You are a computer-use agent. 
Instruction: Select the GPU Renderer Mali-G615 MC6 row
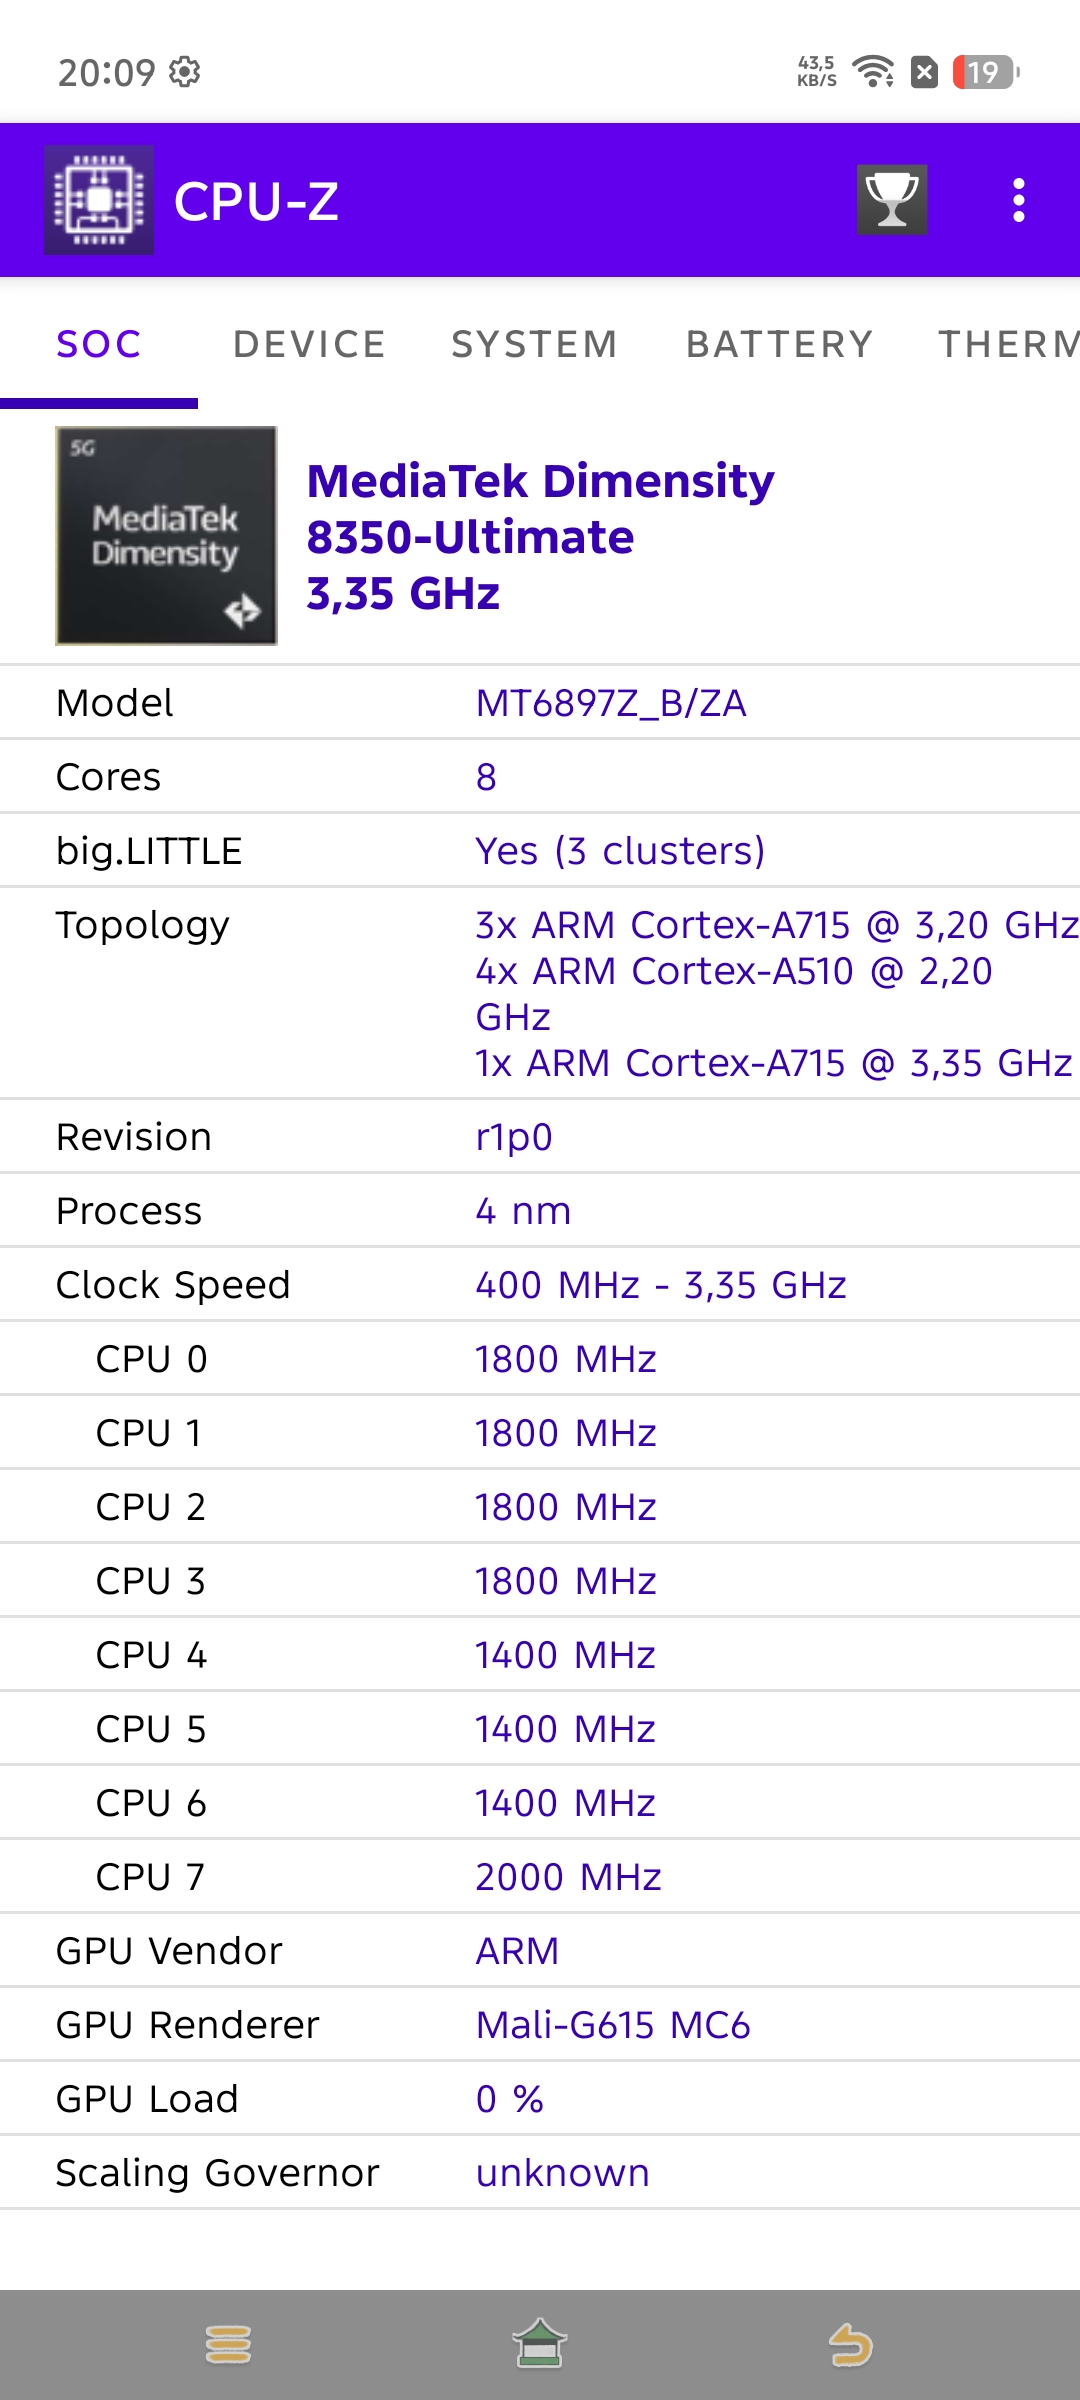[540, 2025]
